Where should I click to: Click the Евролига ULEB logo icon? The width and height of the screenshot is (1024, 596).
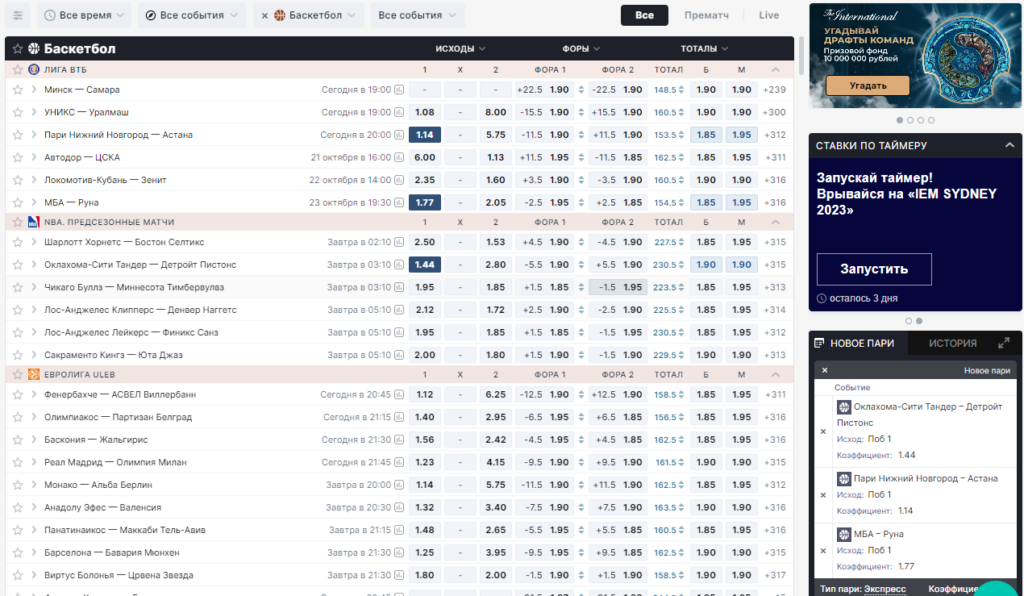(x=34, y=375)
